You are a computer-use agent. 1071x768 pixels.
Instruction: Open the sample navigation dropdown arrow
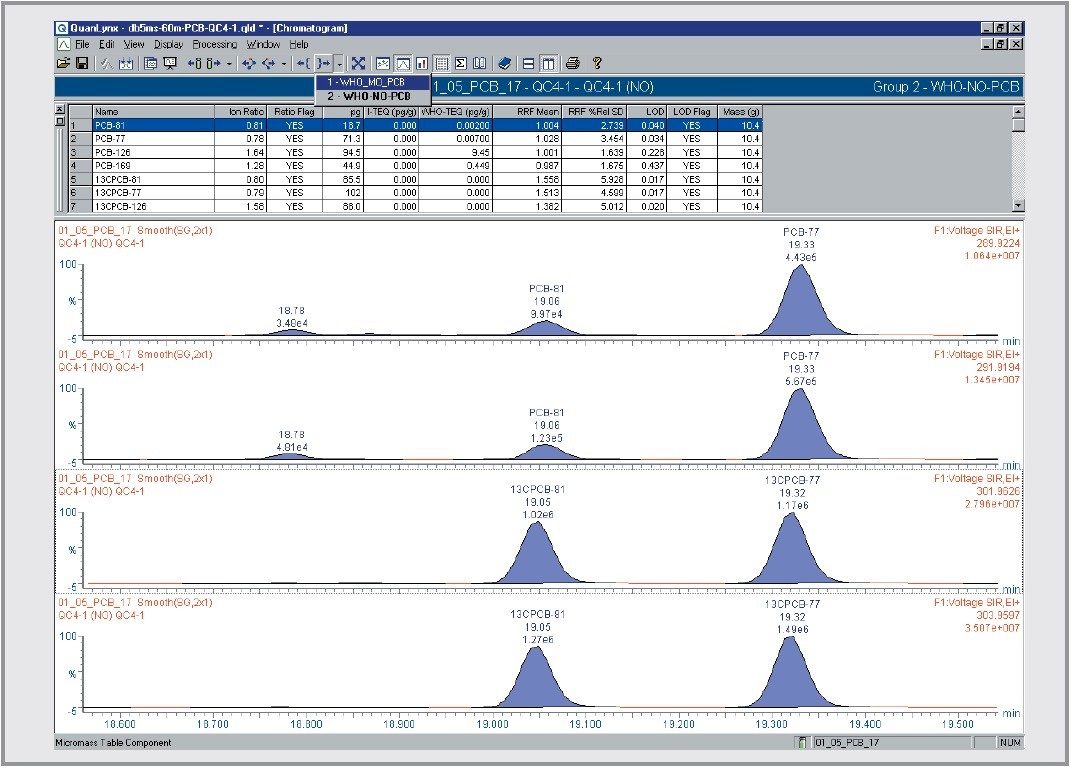[229, 64]
